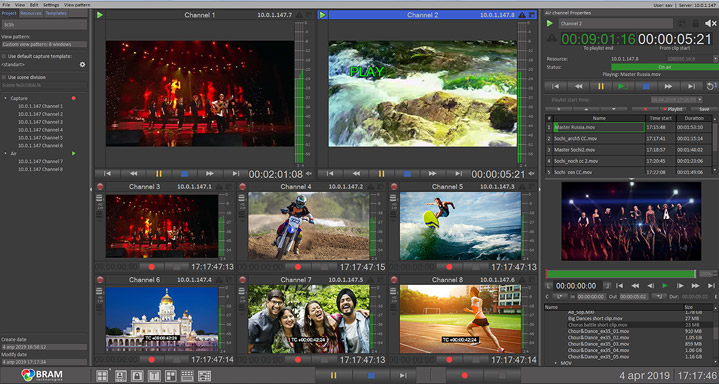The image size is (719, 384).
Task: Enable the Playlist start time checkbox
Action: (x=548, y=100)
